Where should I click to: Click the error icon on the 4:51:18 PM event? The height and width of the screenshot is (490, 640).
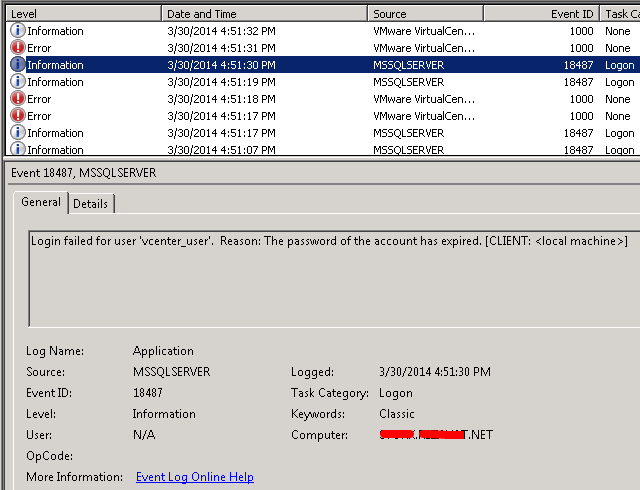click(x=18, y=99)
